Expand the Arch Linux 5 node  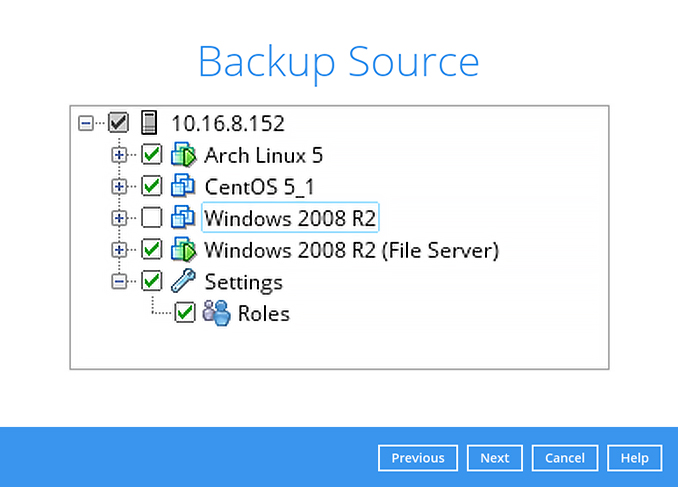pos(119,155)
